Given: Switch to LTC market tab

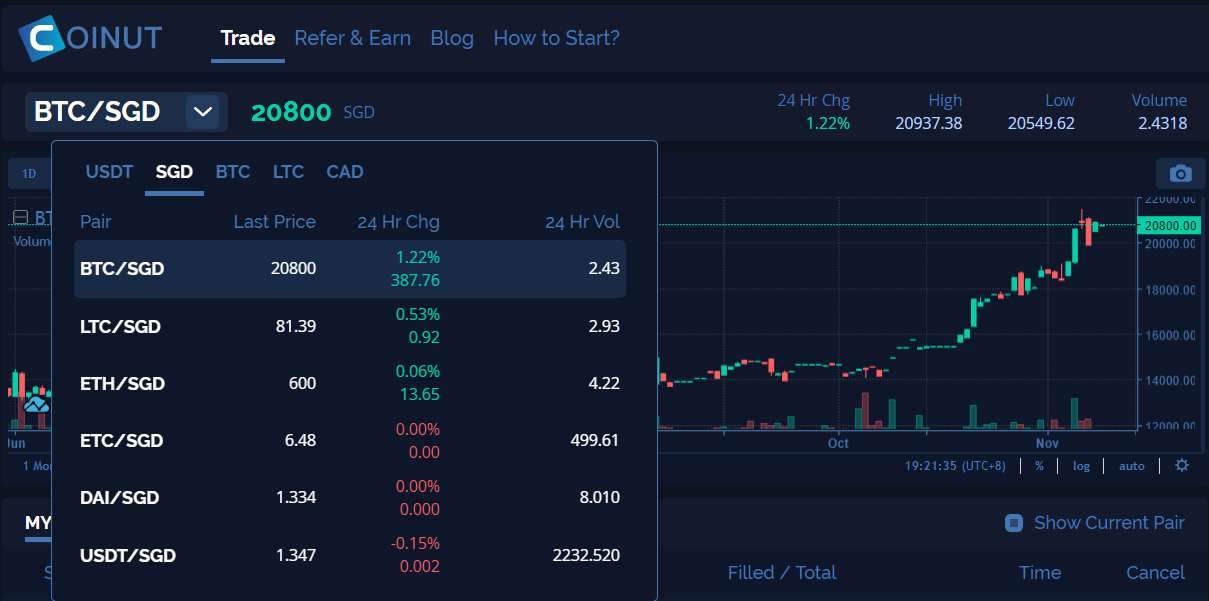Looking at the screenshot, I should tap(288, 172).
